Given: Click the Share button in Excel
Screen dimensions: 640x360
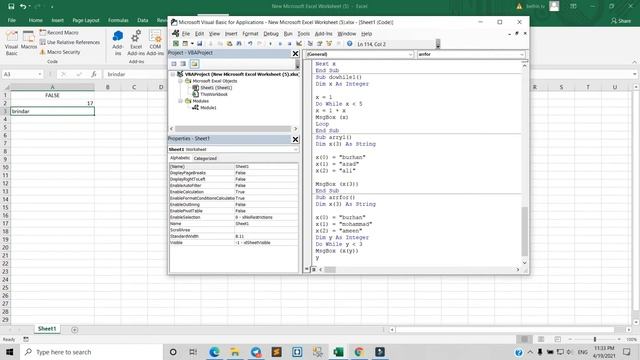Looking at the screenshot, I should [621, 20].
